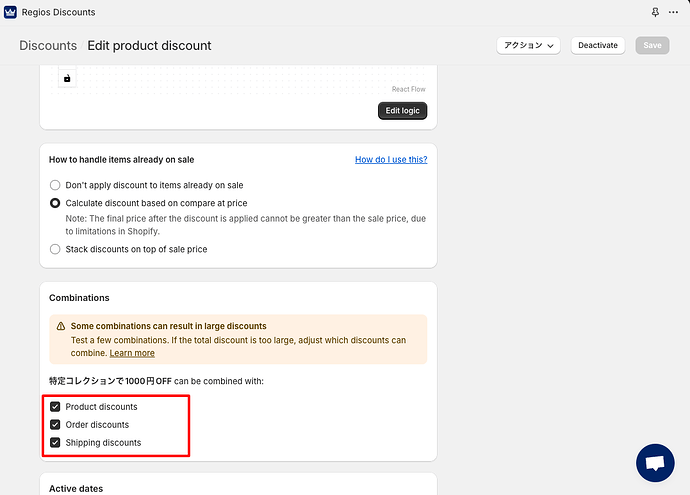This screenshot has width=690, height=495.
Task: Open the three-dot more options menu
Action: 674,12
